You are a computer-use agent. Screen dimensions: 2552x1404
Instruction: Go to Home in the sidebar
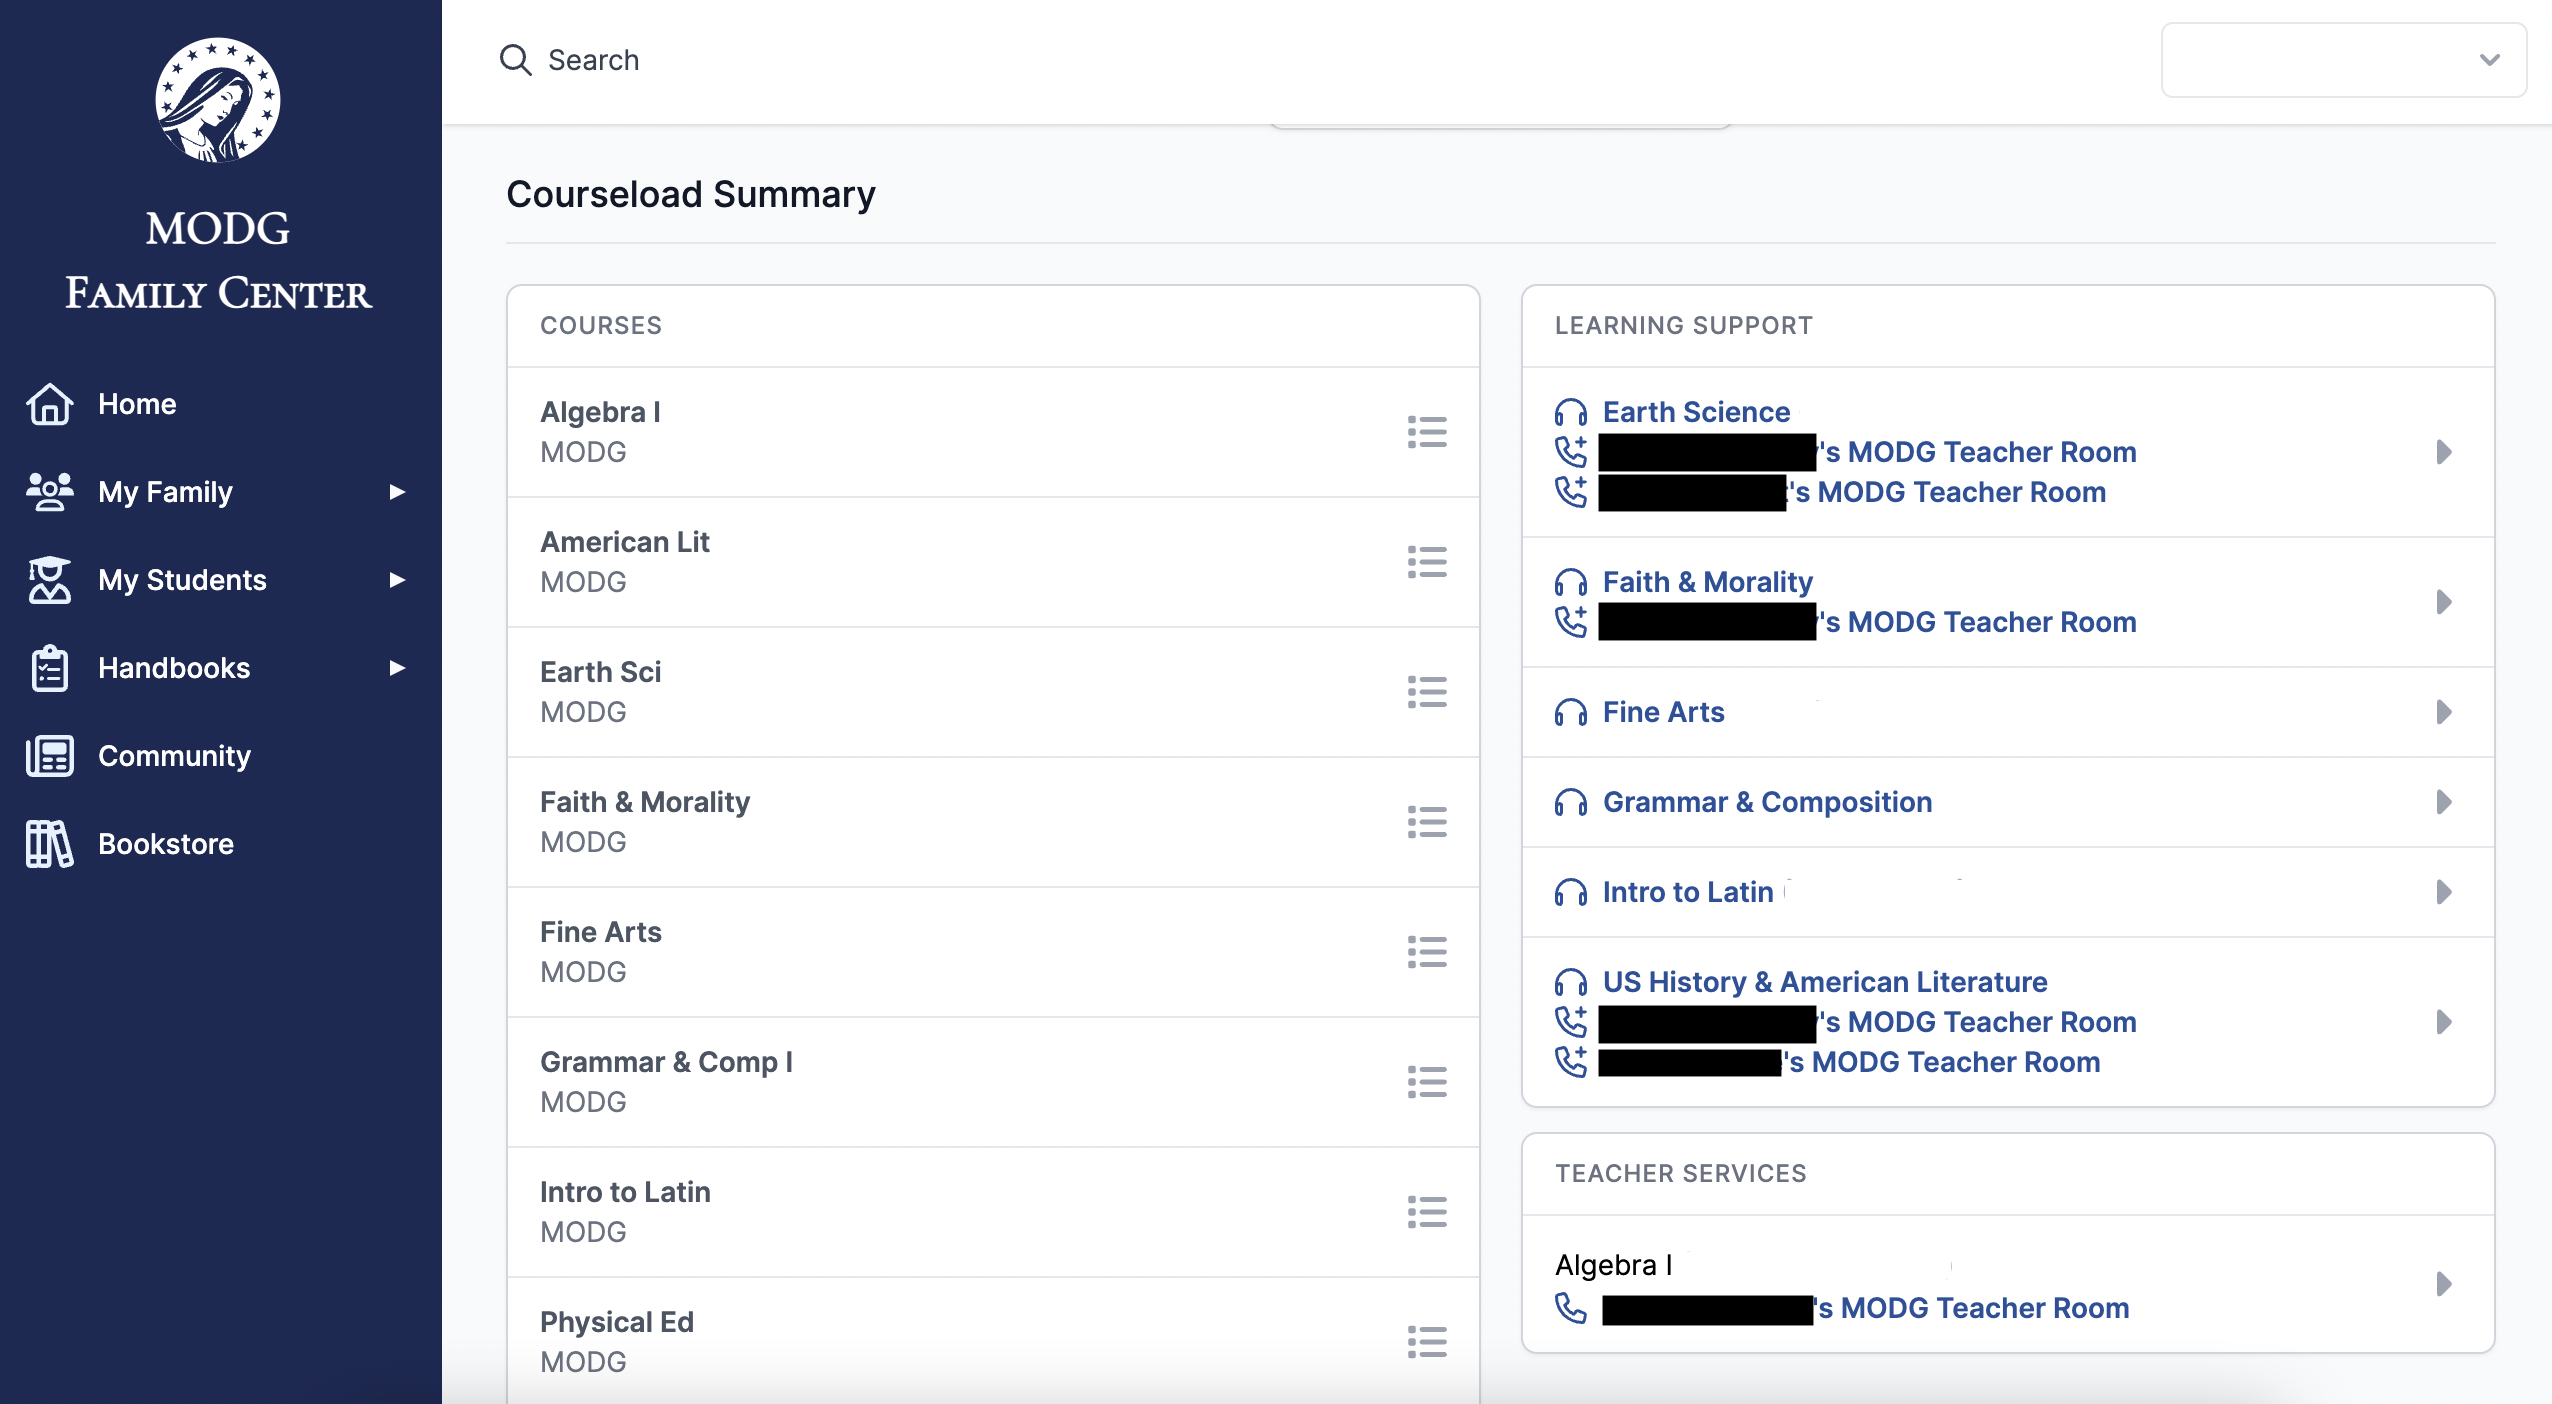click(x=137, y=404)
